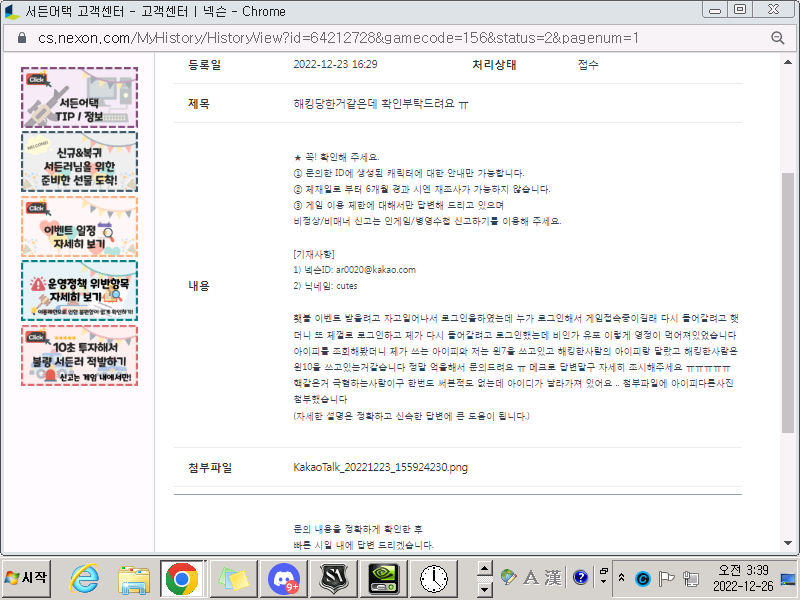Screen dimensions: 800x600
Task: Open the 시작 Start menu
Action: pyautogui.click(x=28, y=578)
